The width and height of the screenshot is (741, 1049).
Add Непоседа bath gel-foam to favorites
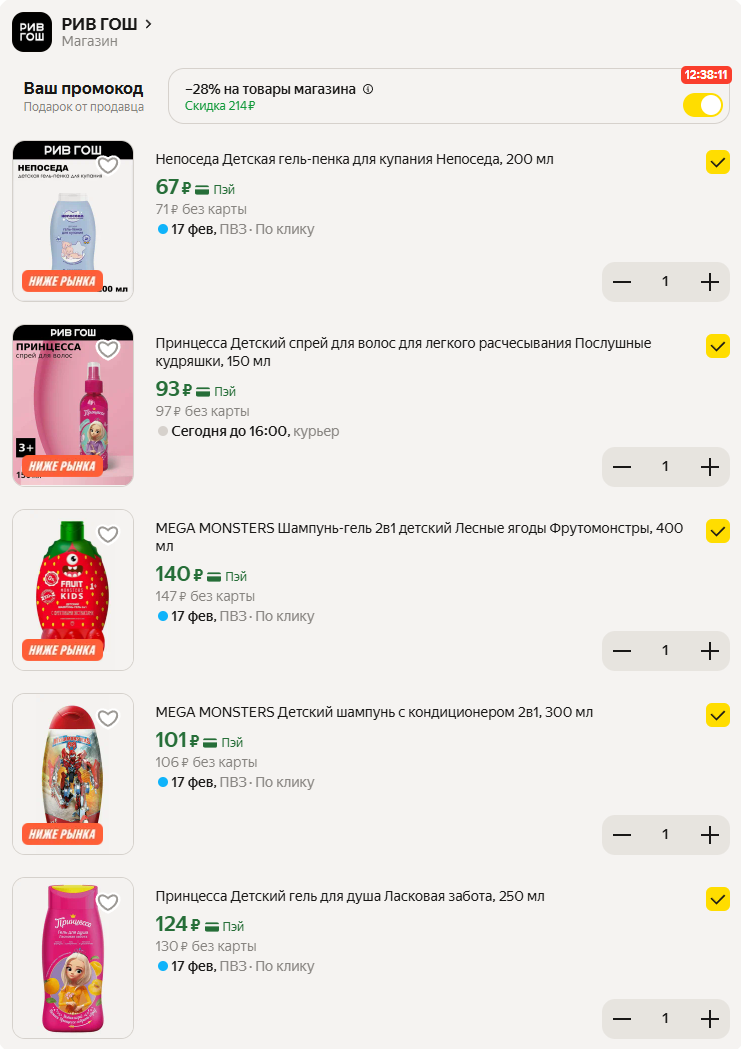pyautogui.click(x=108, y=166)
